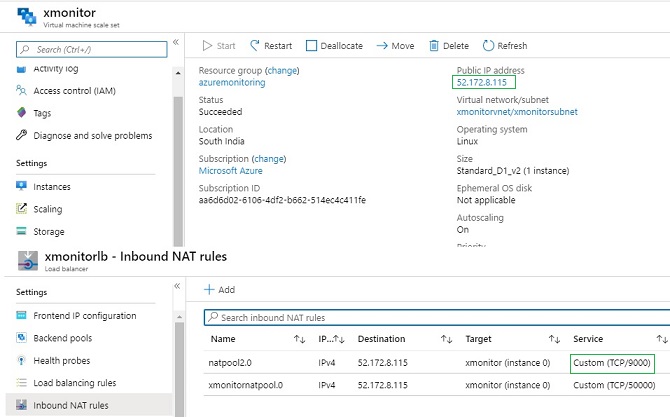This screenshot has width=670, height=417.
Task: Click the Storage icon
Action: 21,231
